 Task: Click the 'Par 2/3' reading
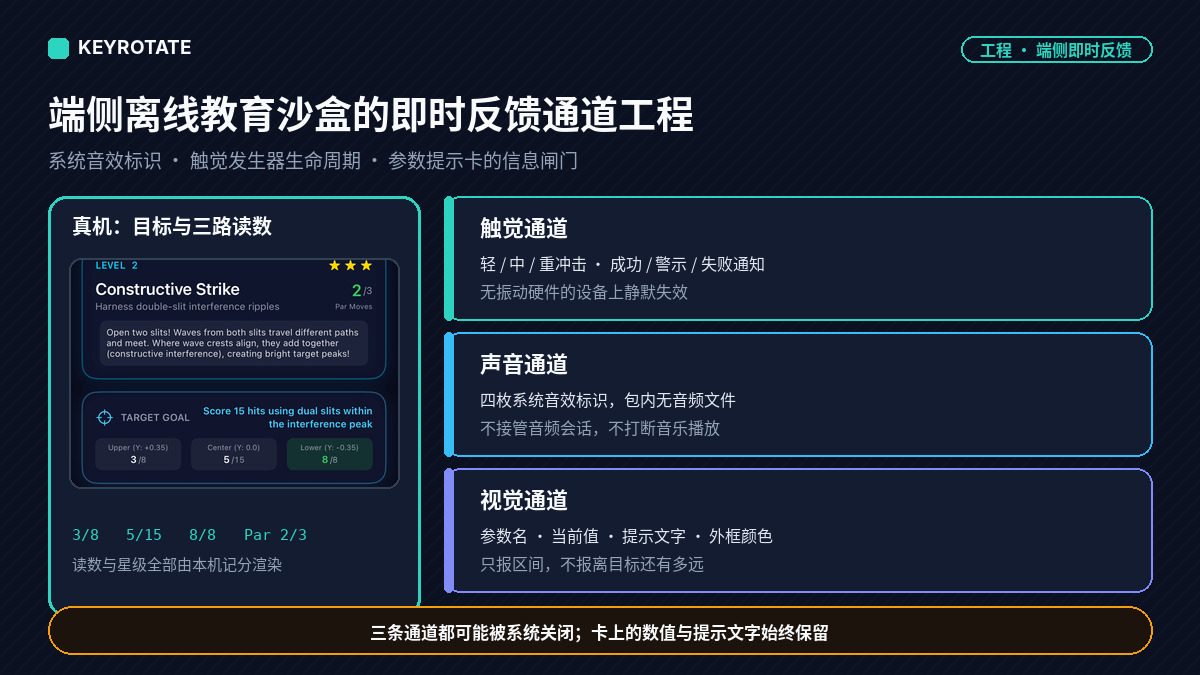275,535
